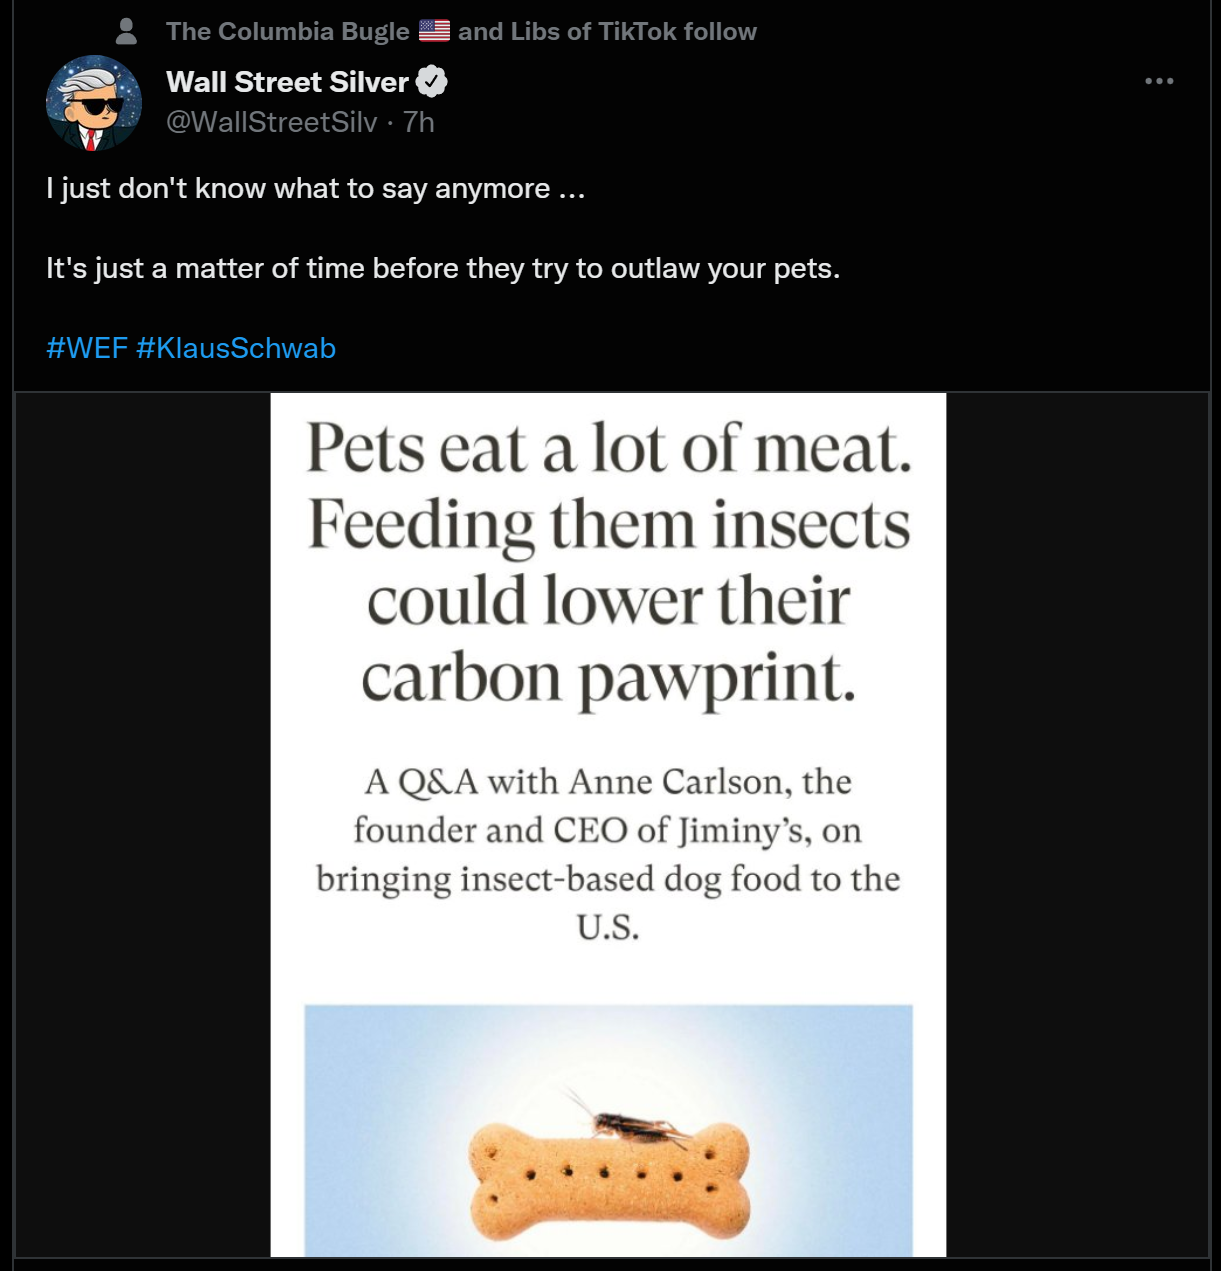1221x1271 pixels.
Task: Open the tweet's three-dot More menu
Action: (x=1159, y=81)
